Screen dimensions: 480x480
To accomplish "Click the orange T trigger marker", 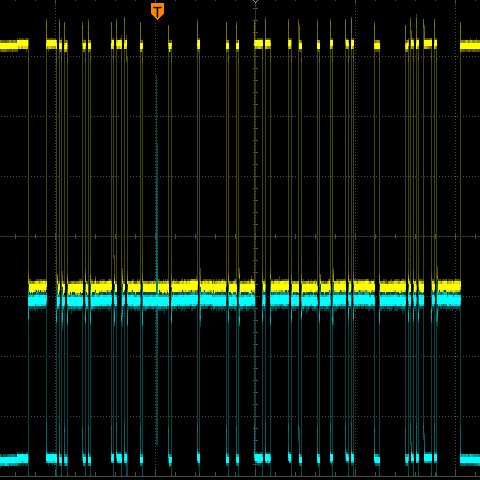I will click(x=157, y=11).
